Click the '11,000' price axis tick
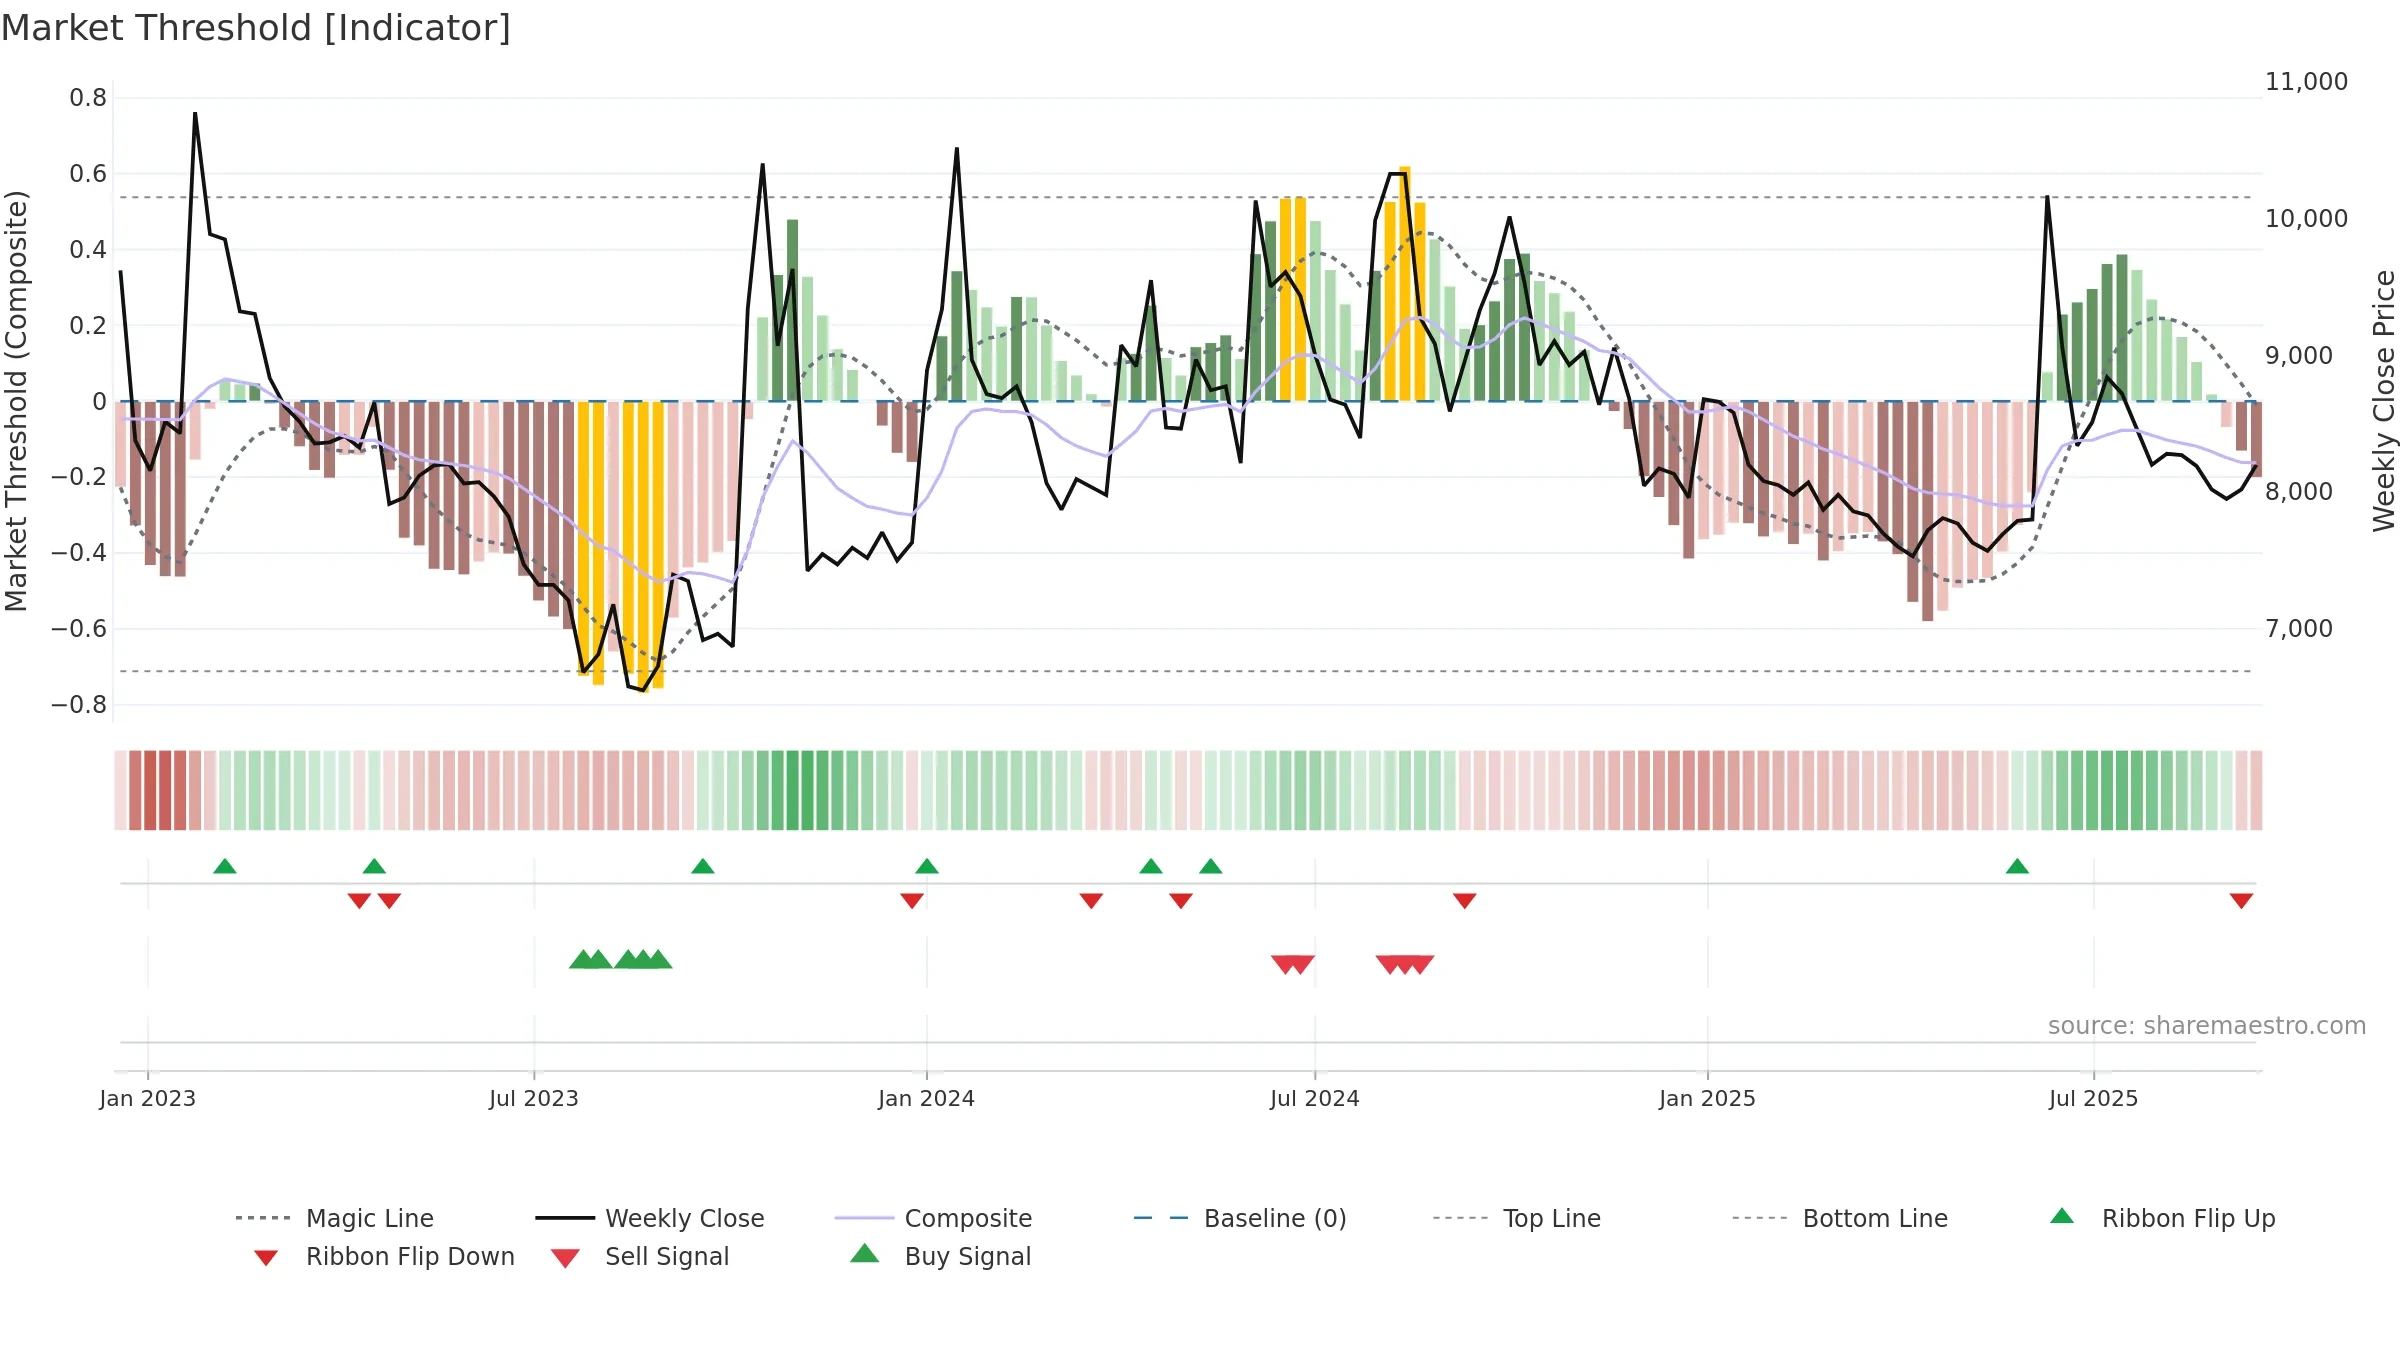This screenshot has height=1350, width=2400. click(x=2306, y=82)
